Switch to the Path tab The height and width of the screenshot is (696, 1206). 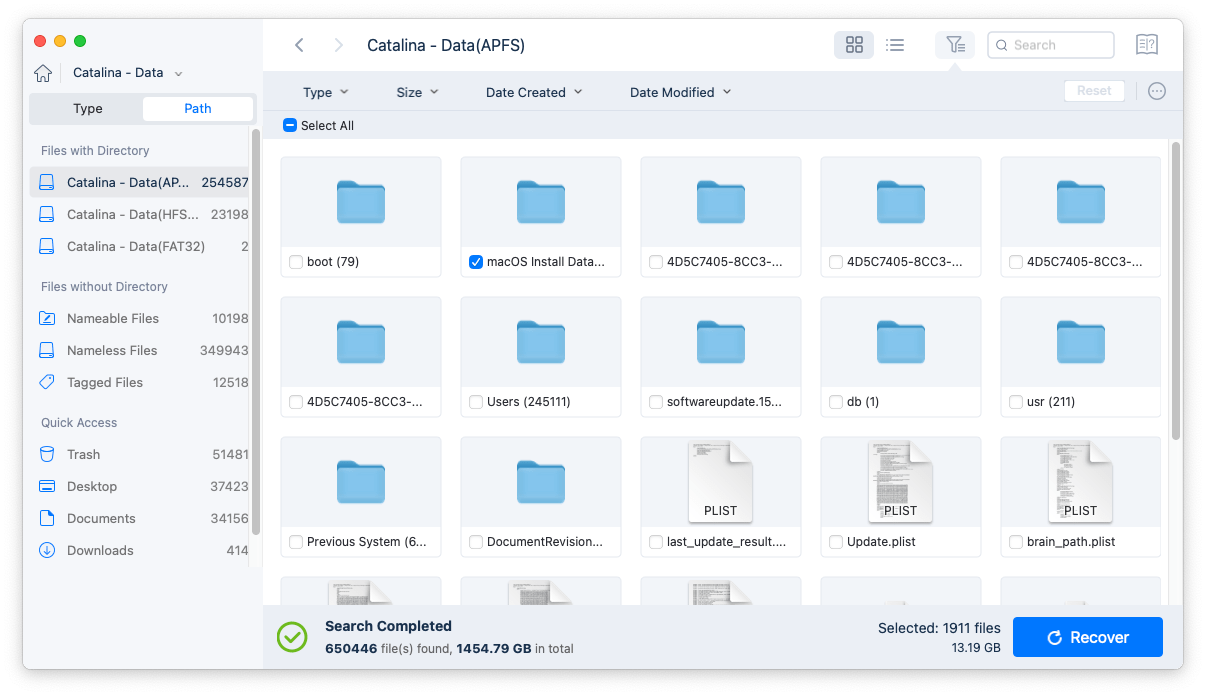pyautogui.click(x=197, y=108)
